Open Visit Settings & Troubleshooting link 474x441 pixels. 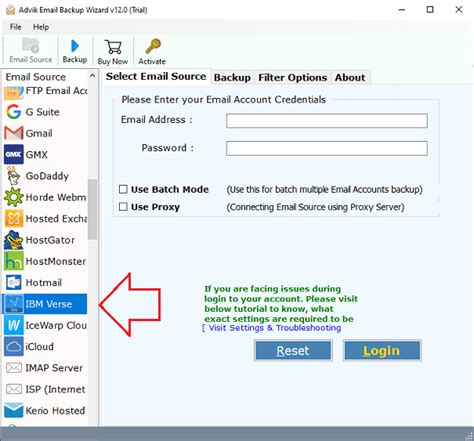click(x=275, y=328)
